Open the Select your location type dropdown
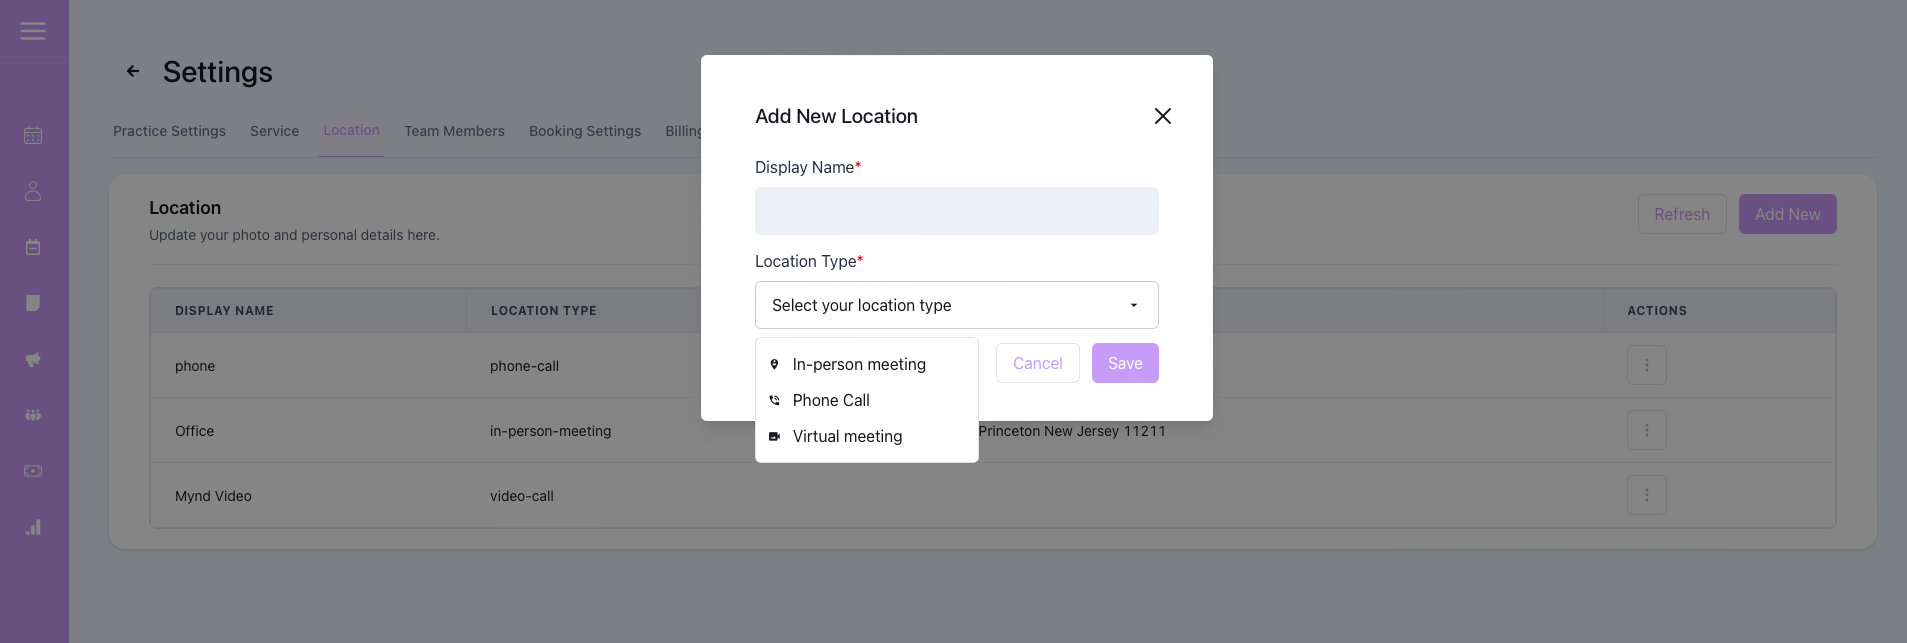The image size is (1907, 643). [x=956, y=305]
